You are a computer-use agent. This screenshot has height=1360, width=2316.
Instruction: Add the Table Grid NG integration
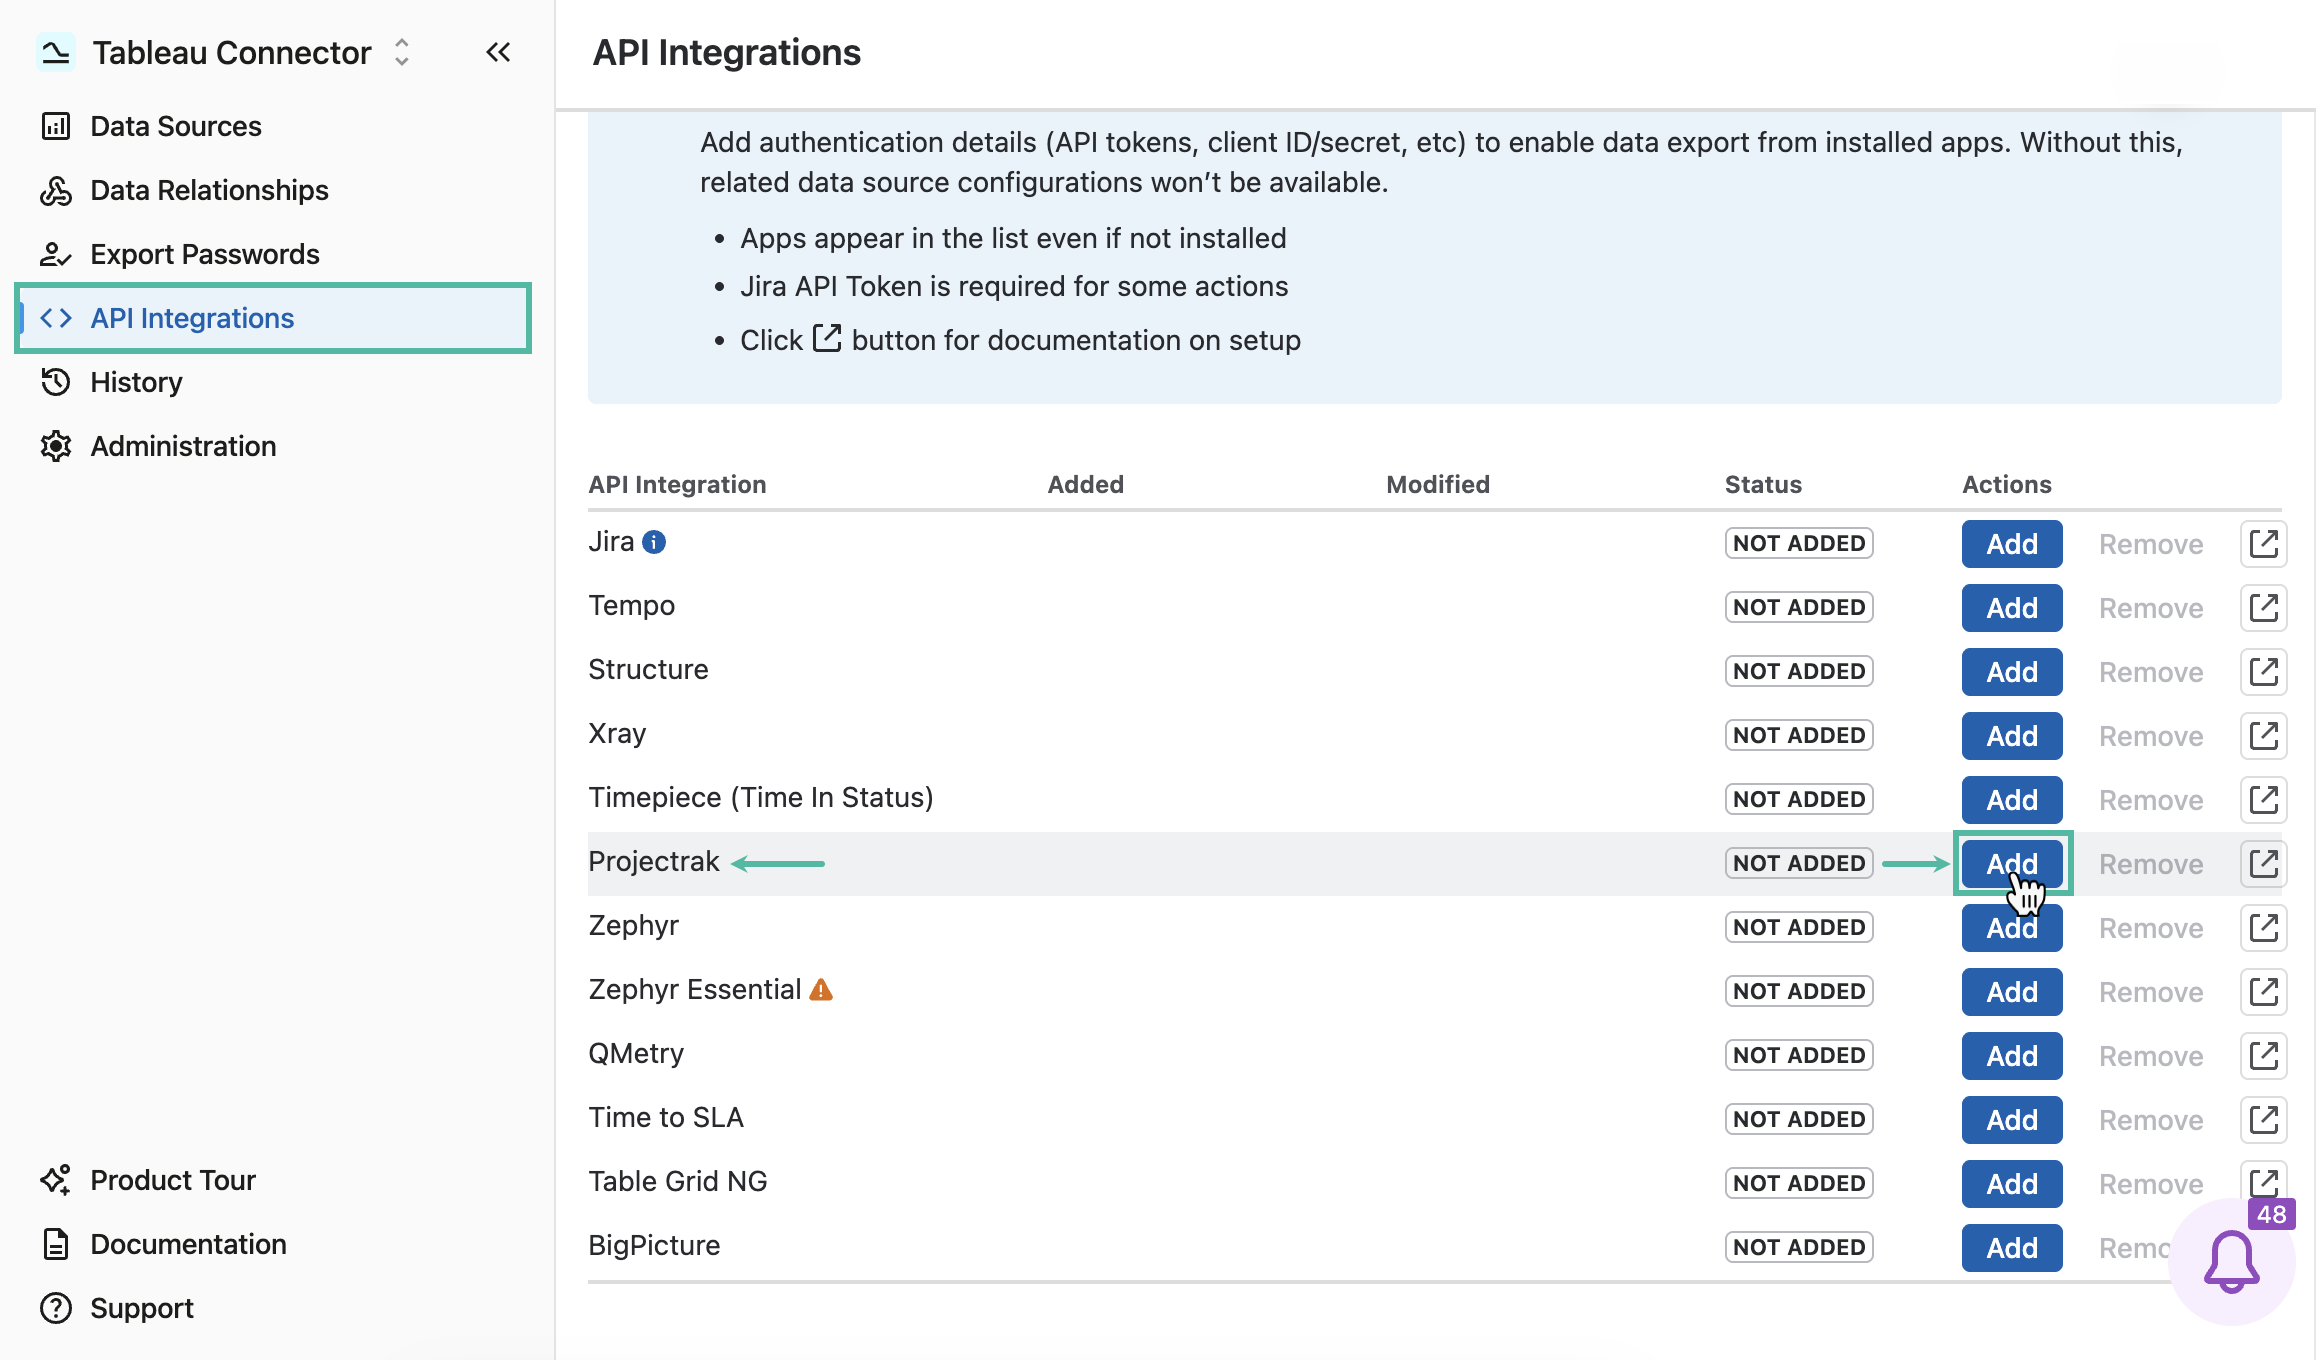(2012, 1184)
